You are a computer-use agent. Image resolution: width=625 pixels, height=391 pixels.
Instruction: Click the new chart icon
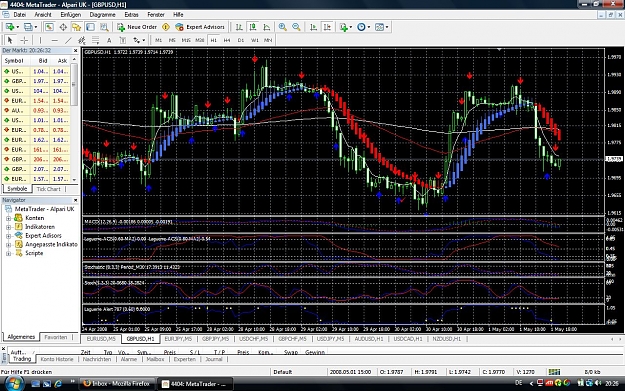tap(10, 27)
